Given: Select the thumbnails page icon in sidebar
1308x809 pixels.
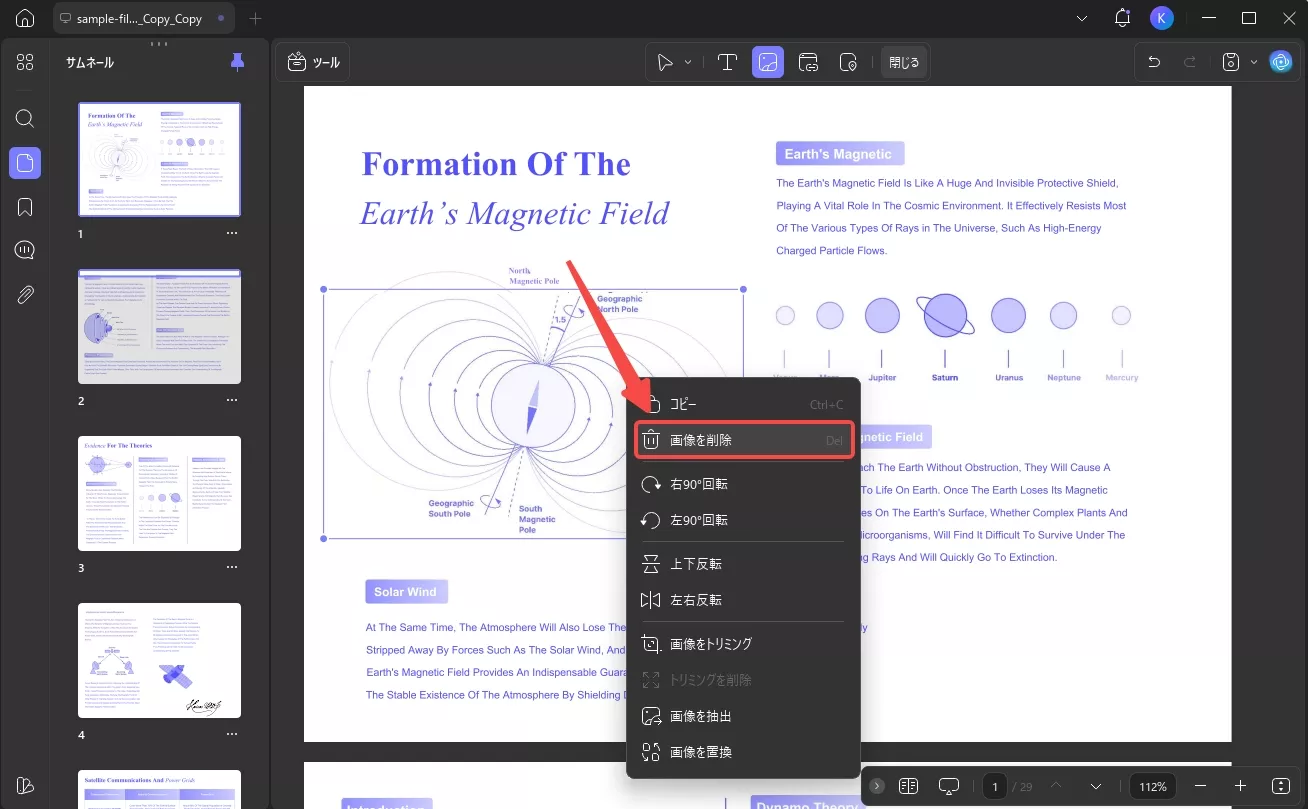Looking at the screenshot, I should [x=25, y=163].
